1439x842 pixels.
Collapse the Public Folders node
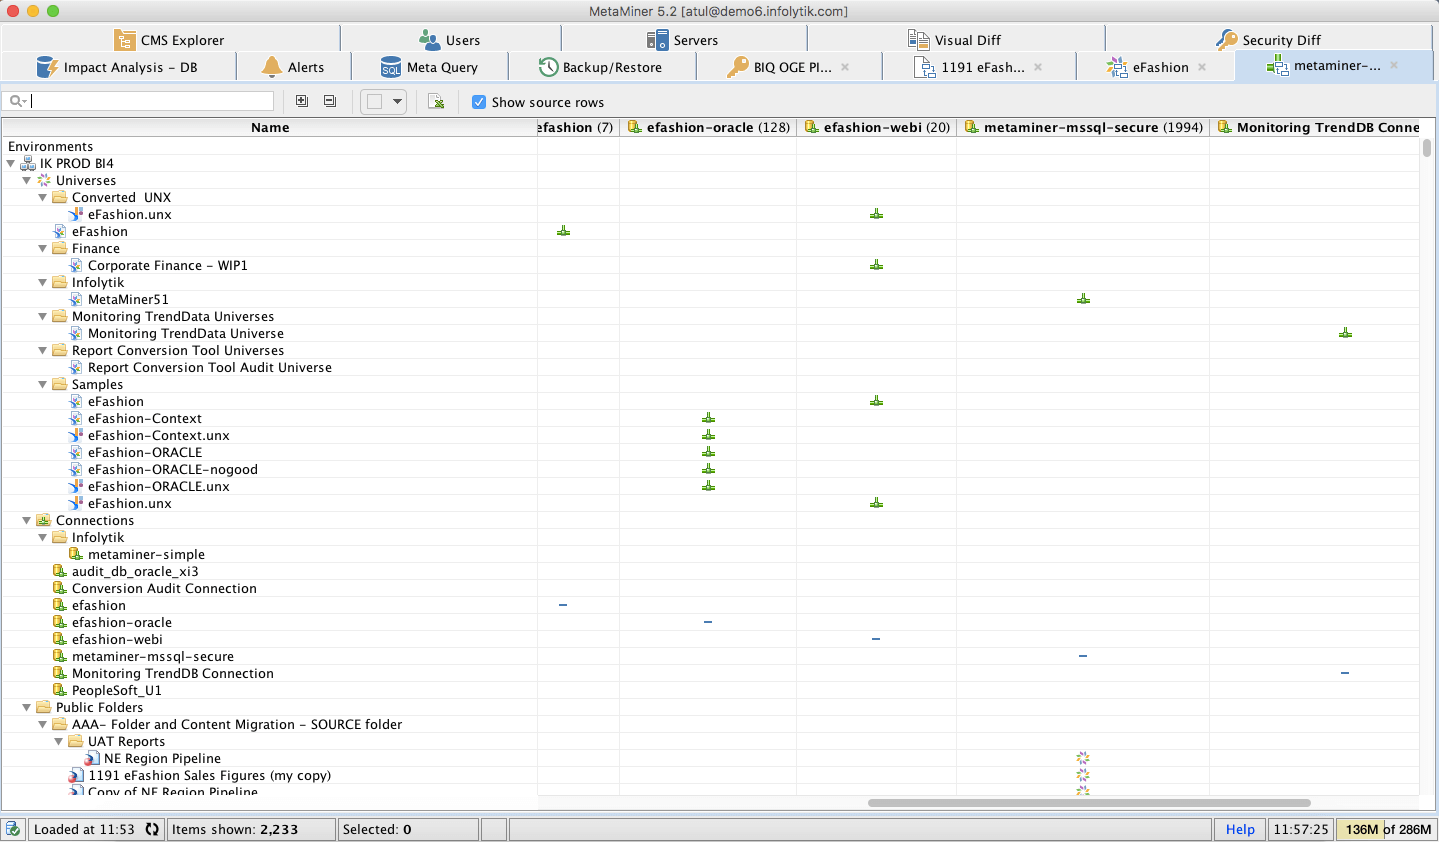click(27, 707)
